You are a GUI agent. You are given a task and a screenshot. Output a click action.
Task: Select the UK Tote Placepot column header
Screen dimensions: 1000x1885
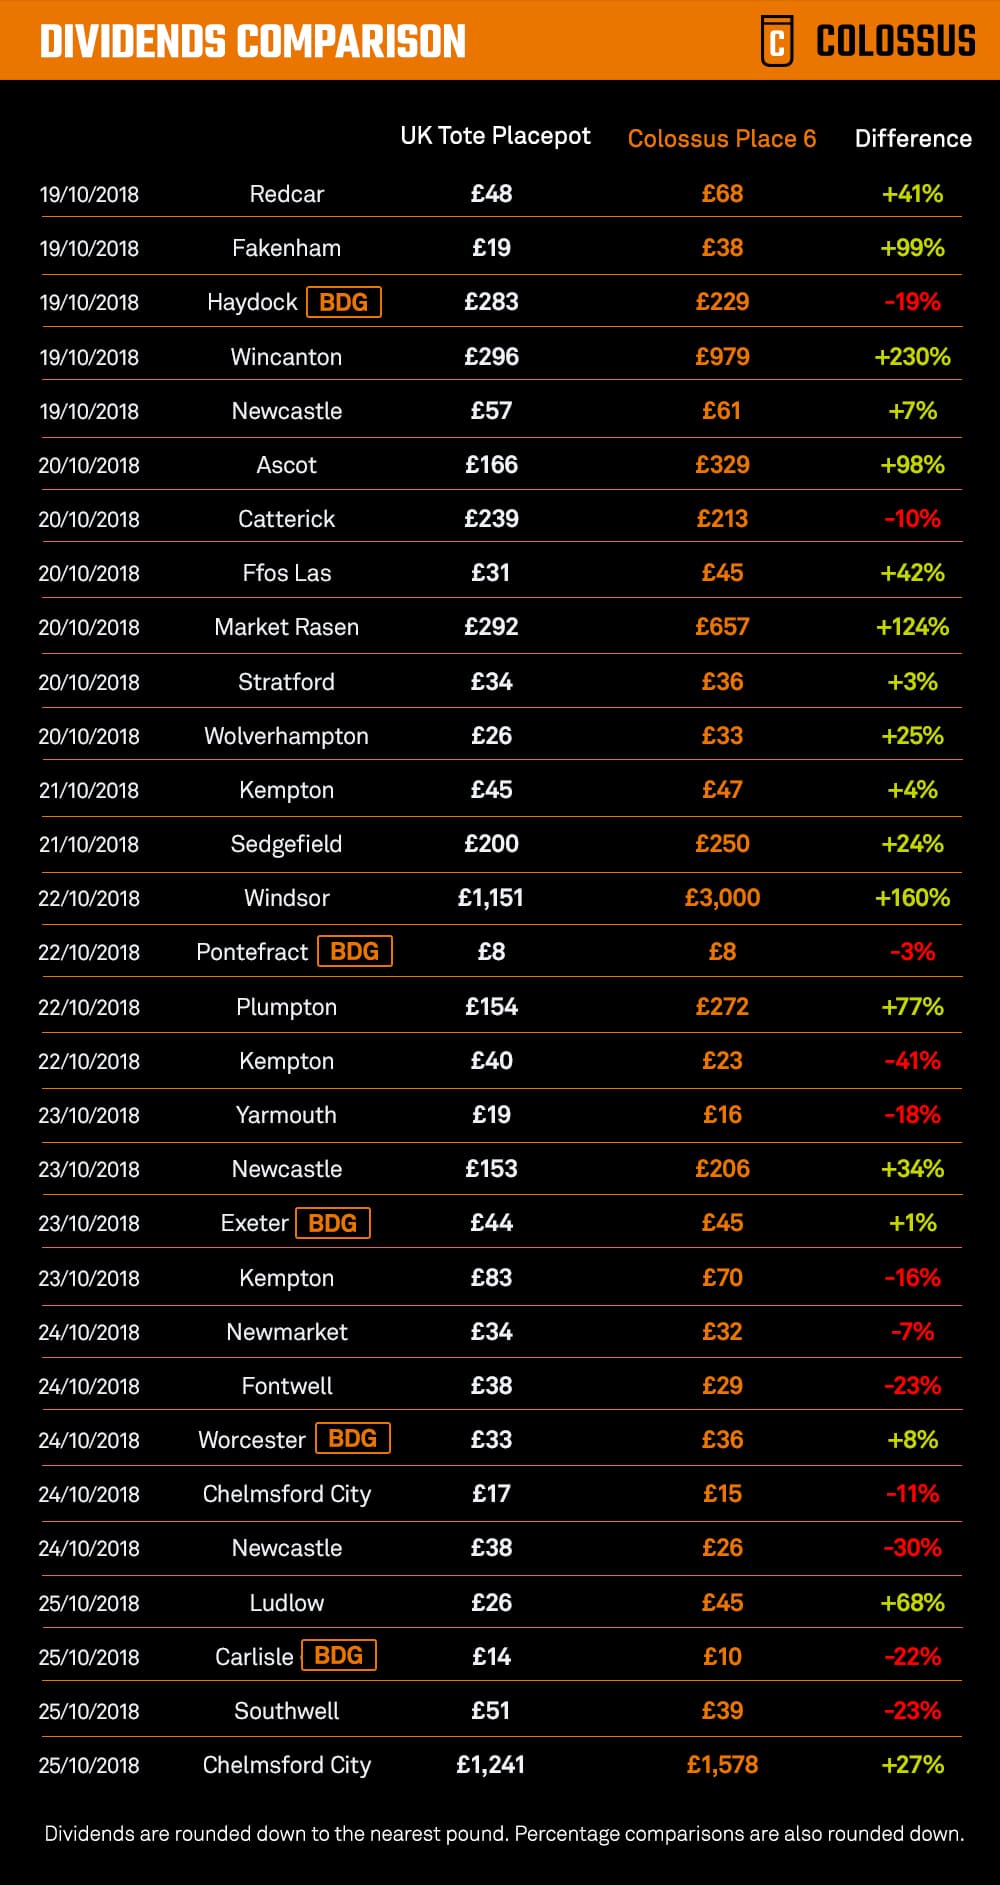[x=495, y=136]
